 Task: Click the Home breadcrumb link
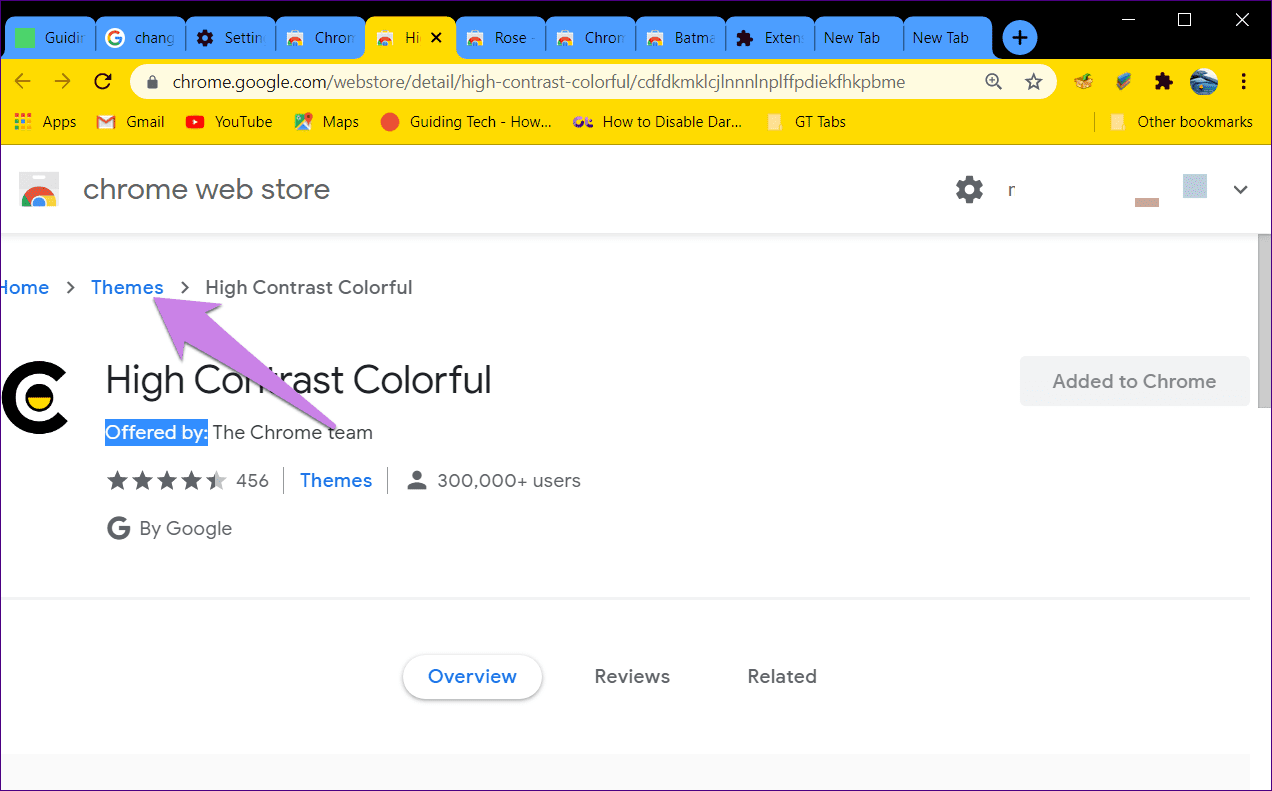24,288
